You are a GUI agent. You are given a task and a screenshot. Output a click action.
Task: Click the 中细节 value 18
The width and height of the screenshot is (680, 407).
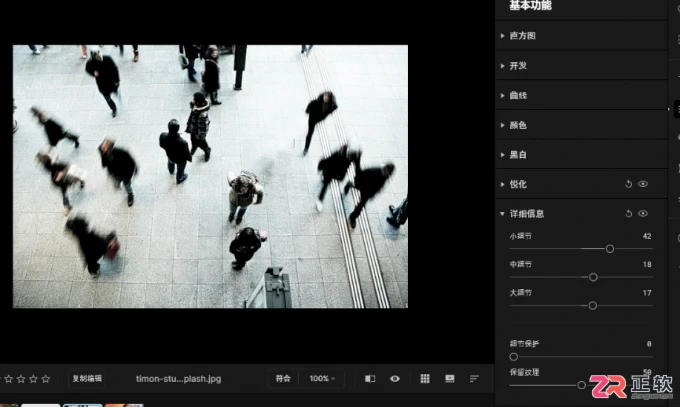pos(647,264)
